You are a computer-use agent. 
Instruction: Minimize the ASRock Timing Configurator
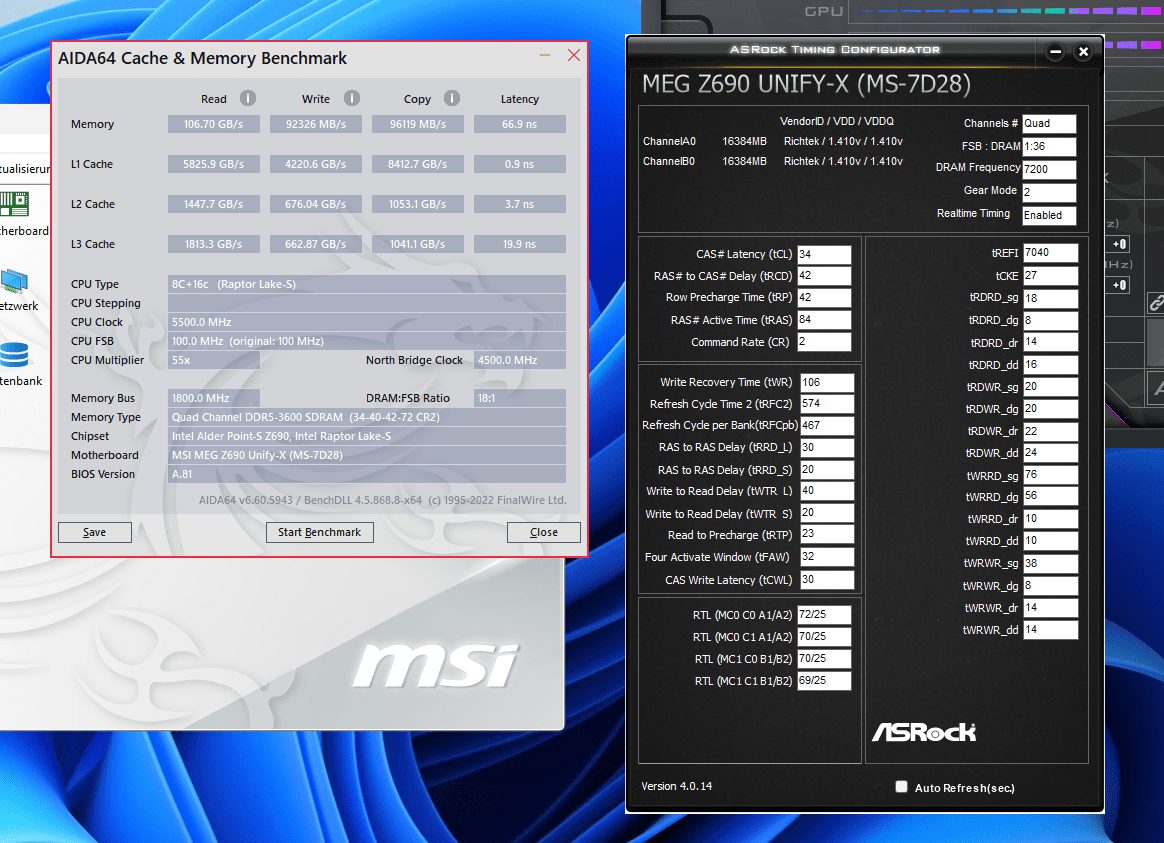click(1056, 52)
